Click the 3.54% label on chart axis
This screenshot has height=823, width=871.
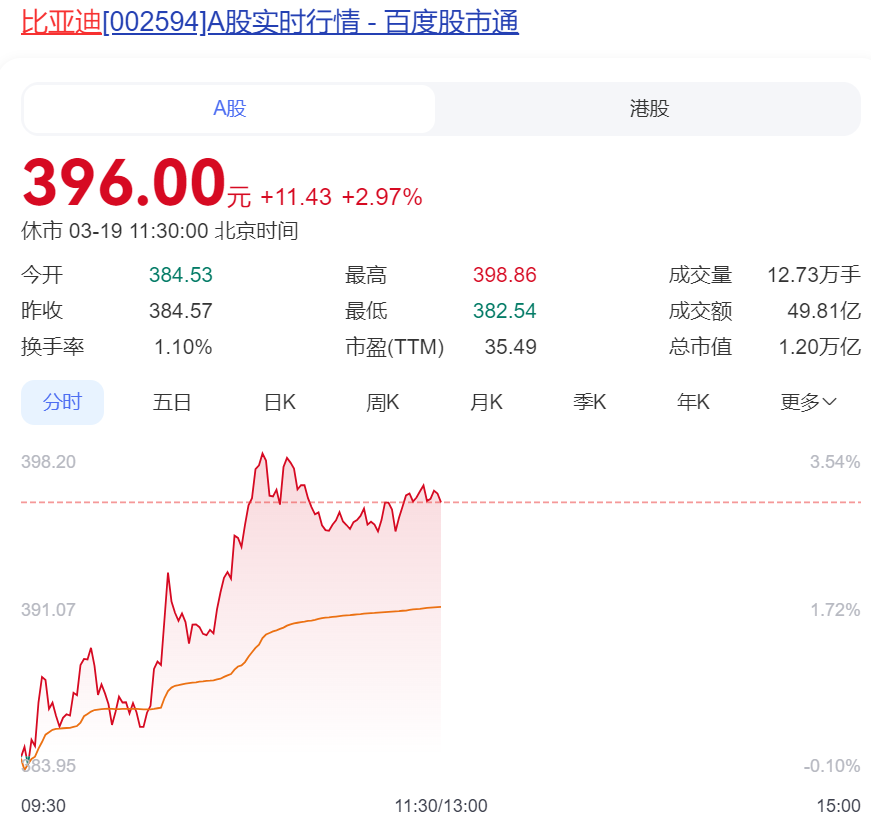click(x=834, y=462)
